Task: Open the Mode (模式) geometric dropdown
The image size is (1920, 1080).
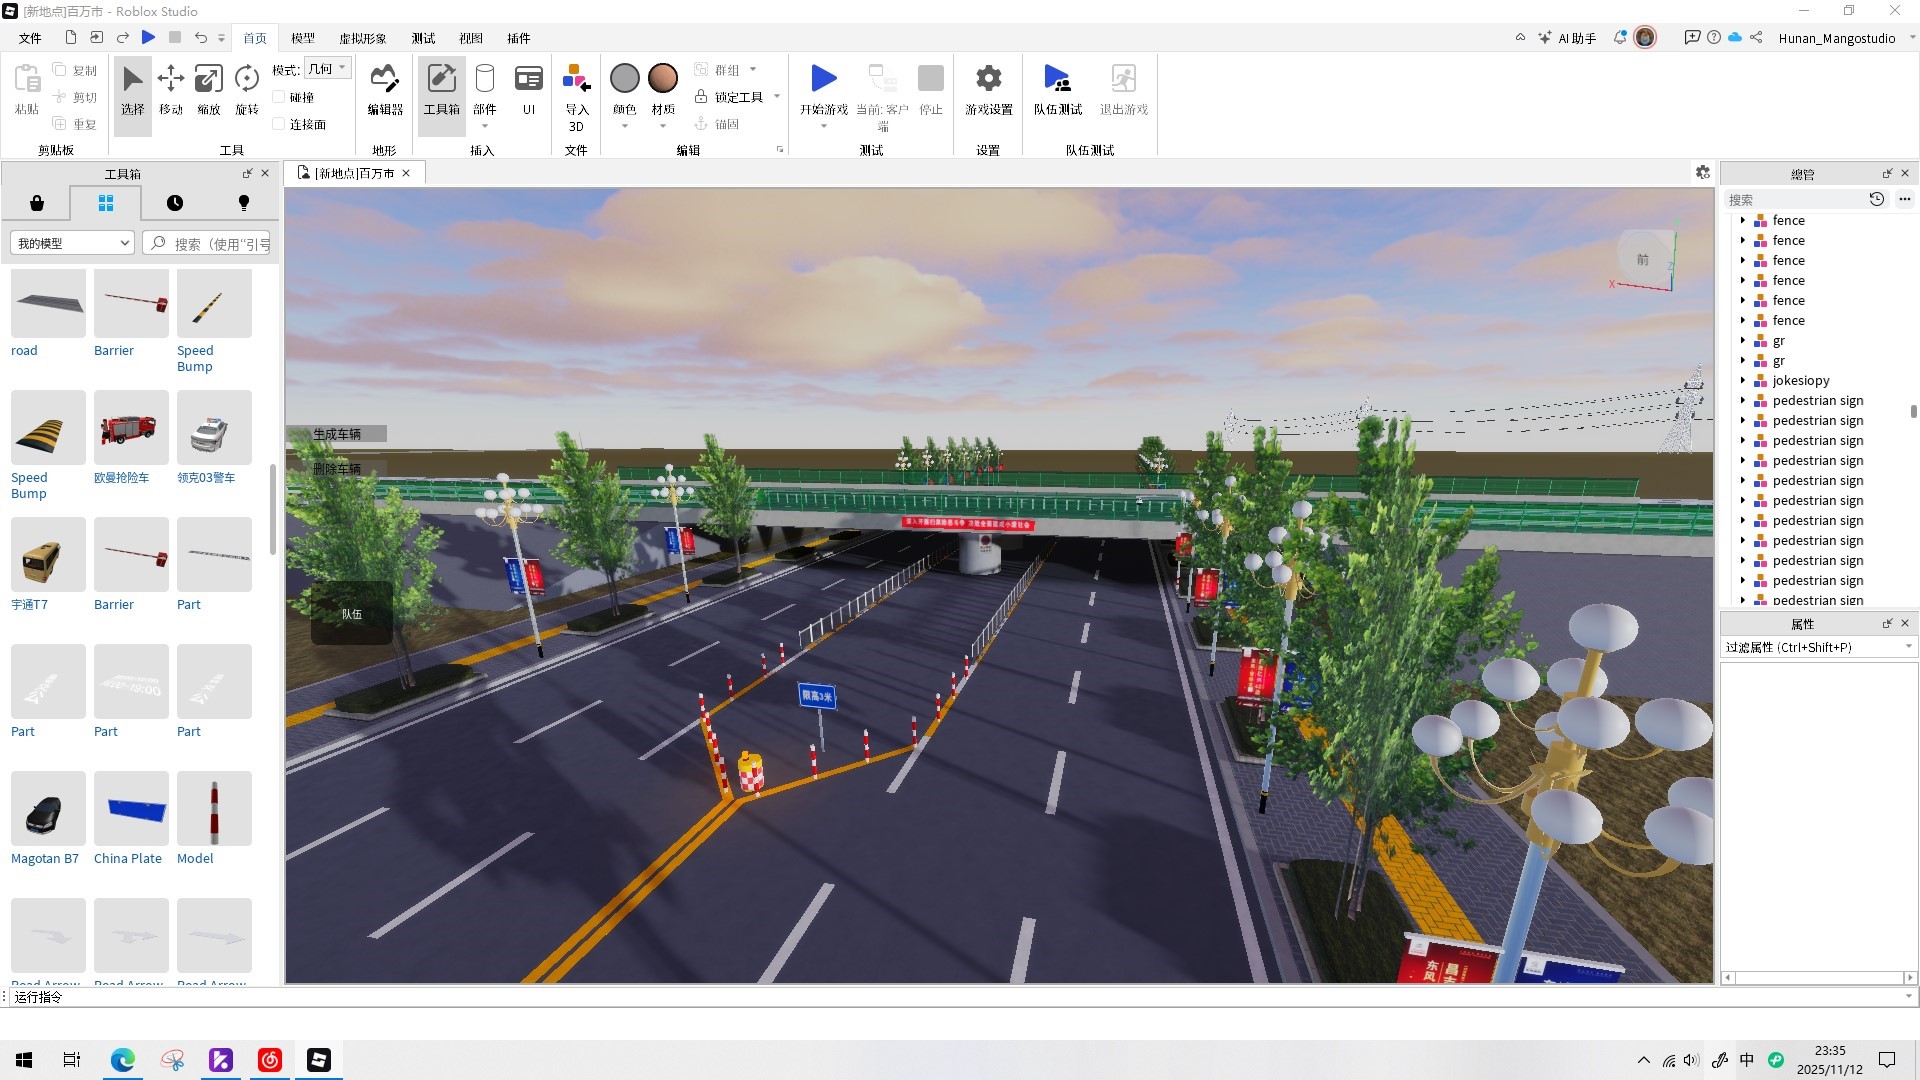Action: [327, 69]
